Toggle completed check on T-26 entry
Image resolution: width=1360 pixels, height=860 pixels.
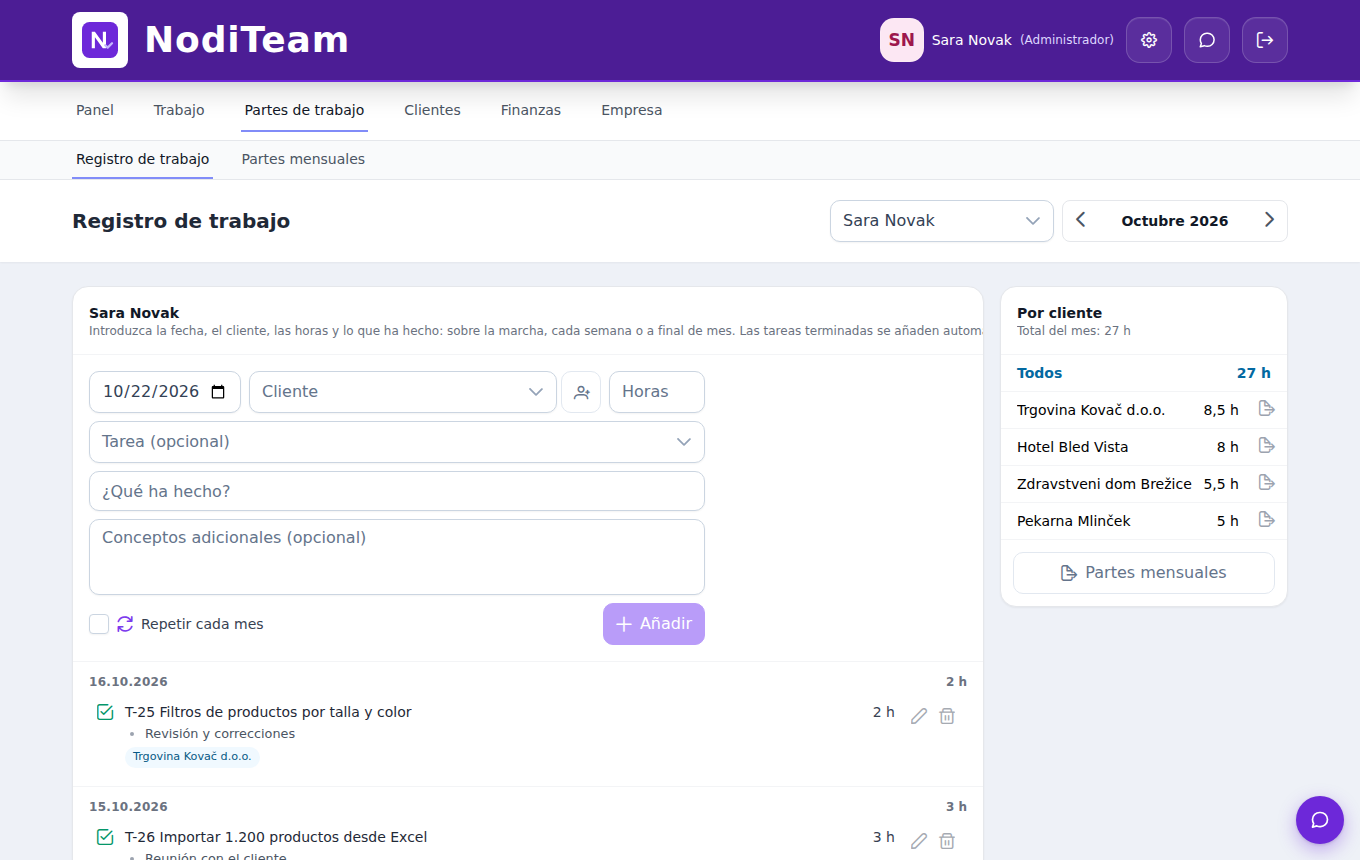pyautogui.click(x=105, y=837)
